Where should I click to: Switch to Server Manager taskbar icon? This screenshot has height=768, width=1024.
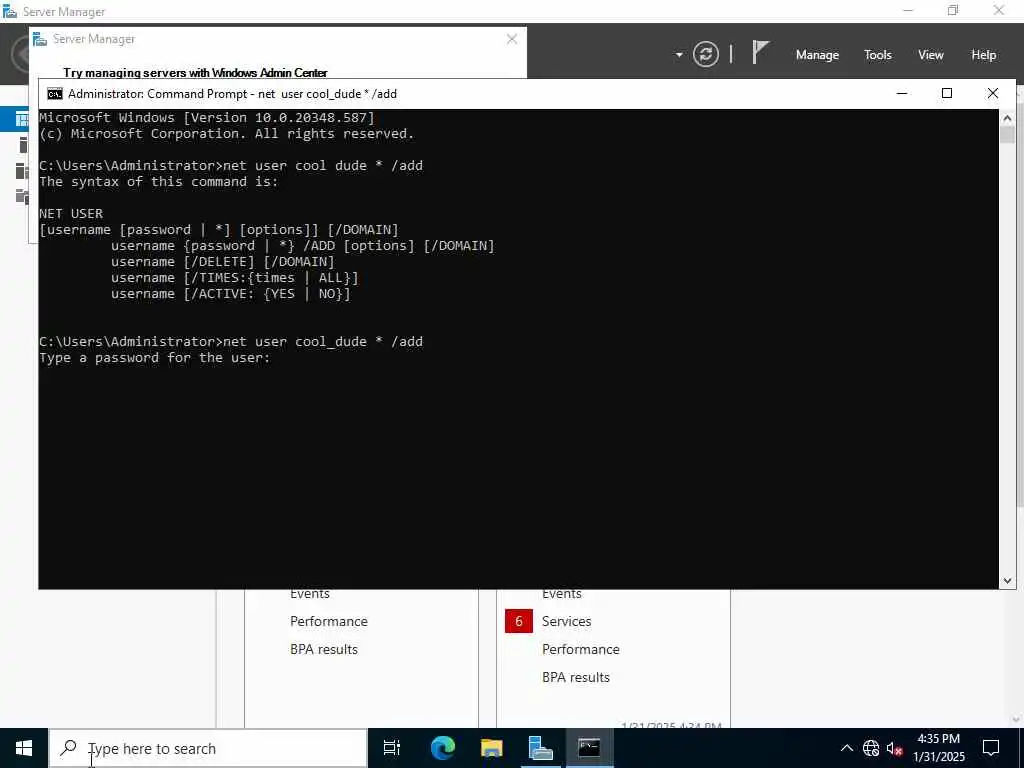click(x=540, y=748)
